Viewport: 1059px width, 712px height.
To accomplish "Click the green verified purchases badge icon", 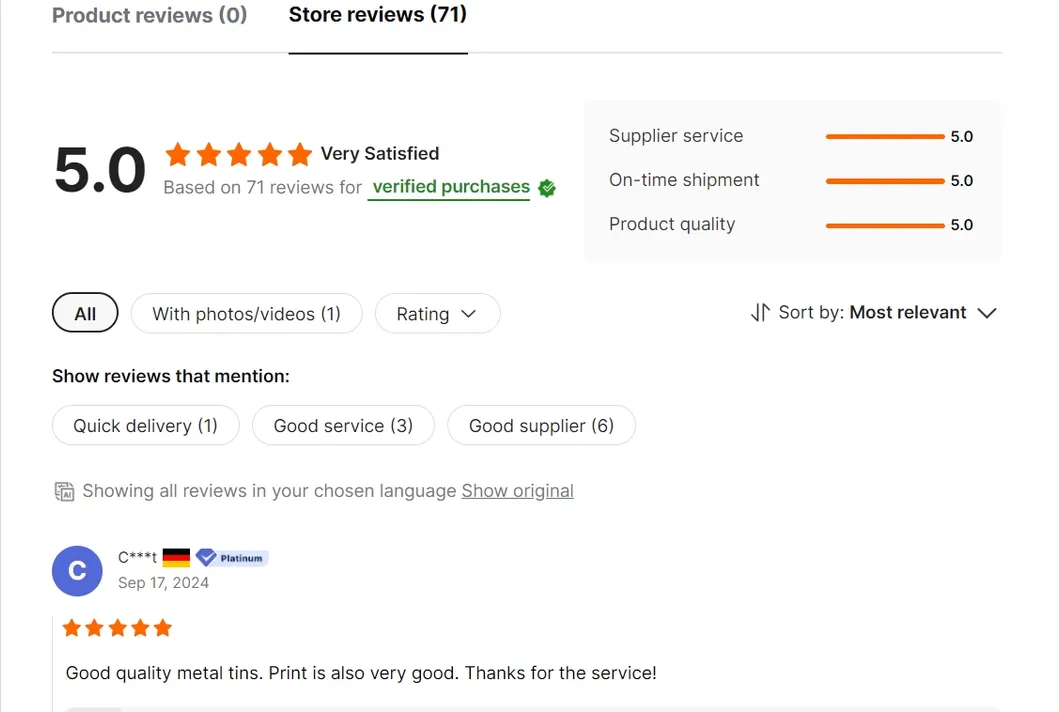I will (x=547, y=188).
